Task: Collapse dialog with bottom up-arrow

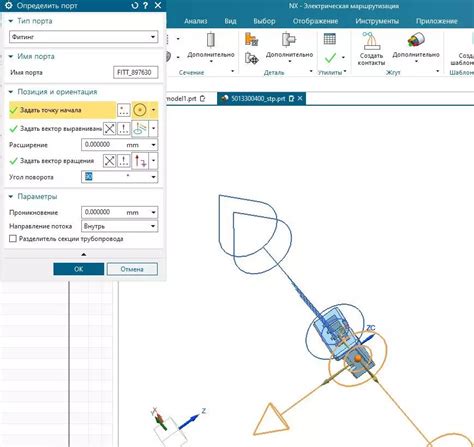Action: pyautogui.click(x=84, y=254)
